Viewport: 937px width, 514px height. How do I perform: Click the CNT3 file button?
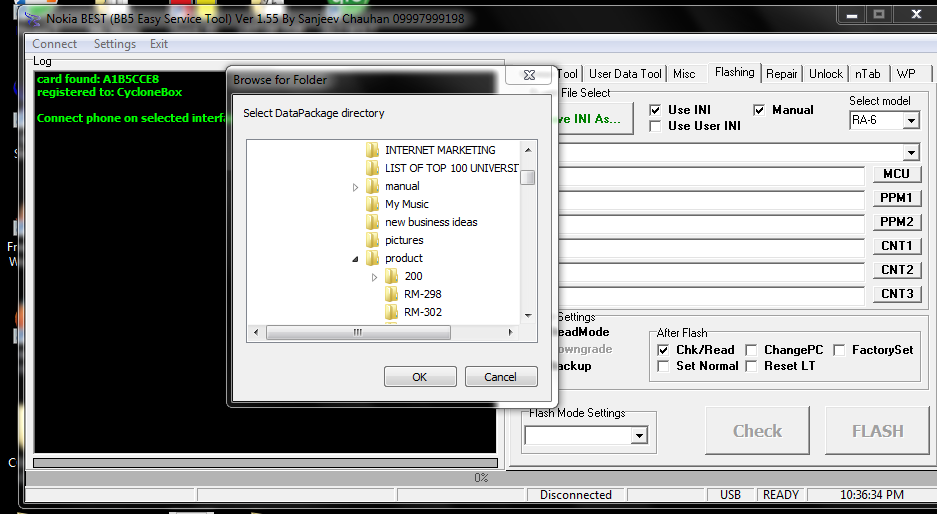pyautogui.click(x=896, y=293)
